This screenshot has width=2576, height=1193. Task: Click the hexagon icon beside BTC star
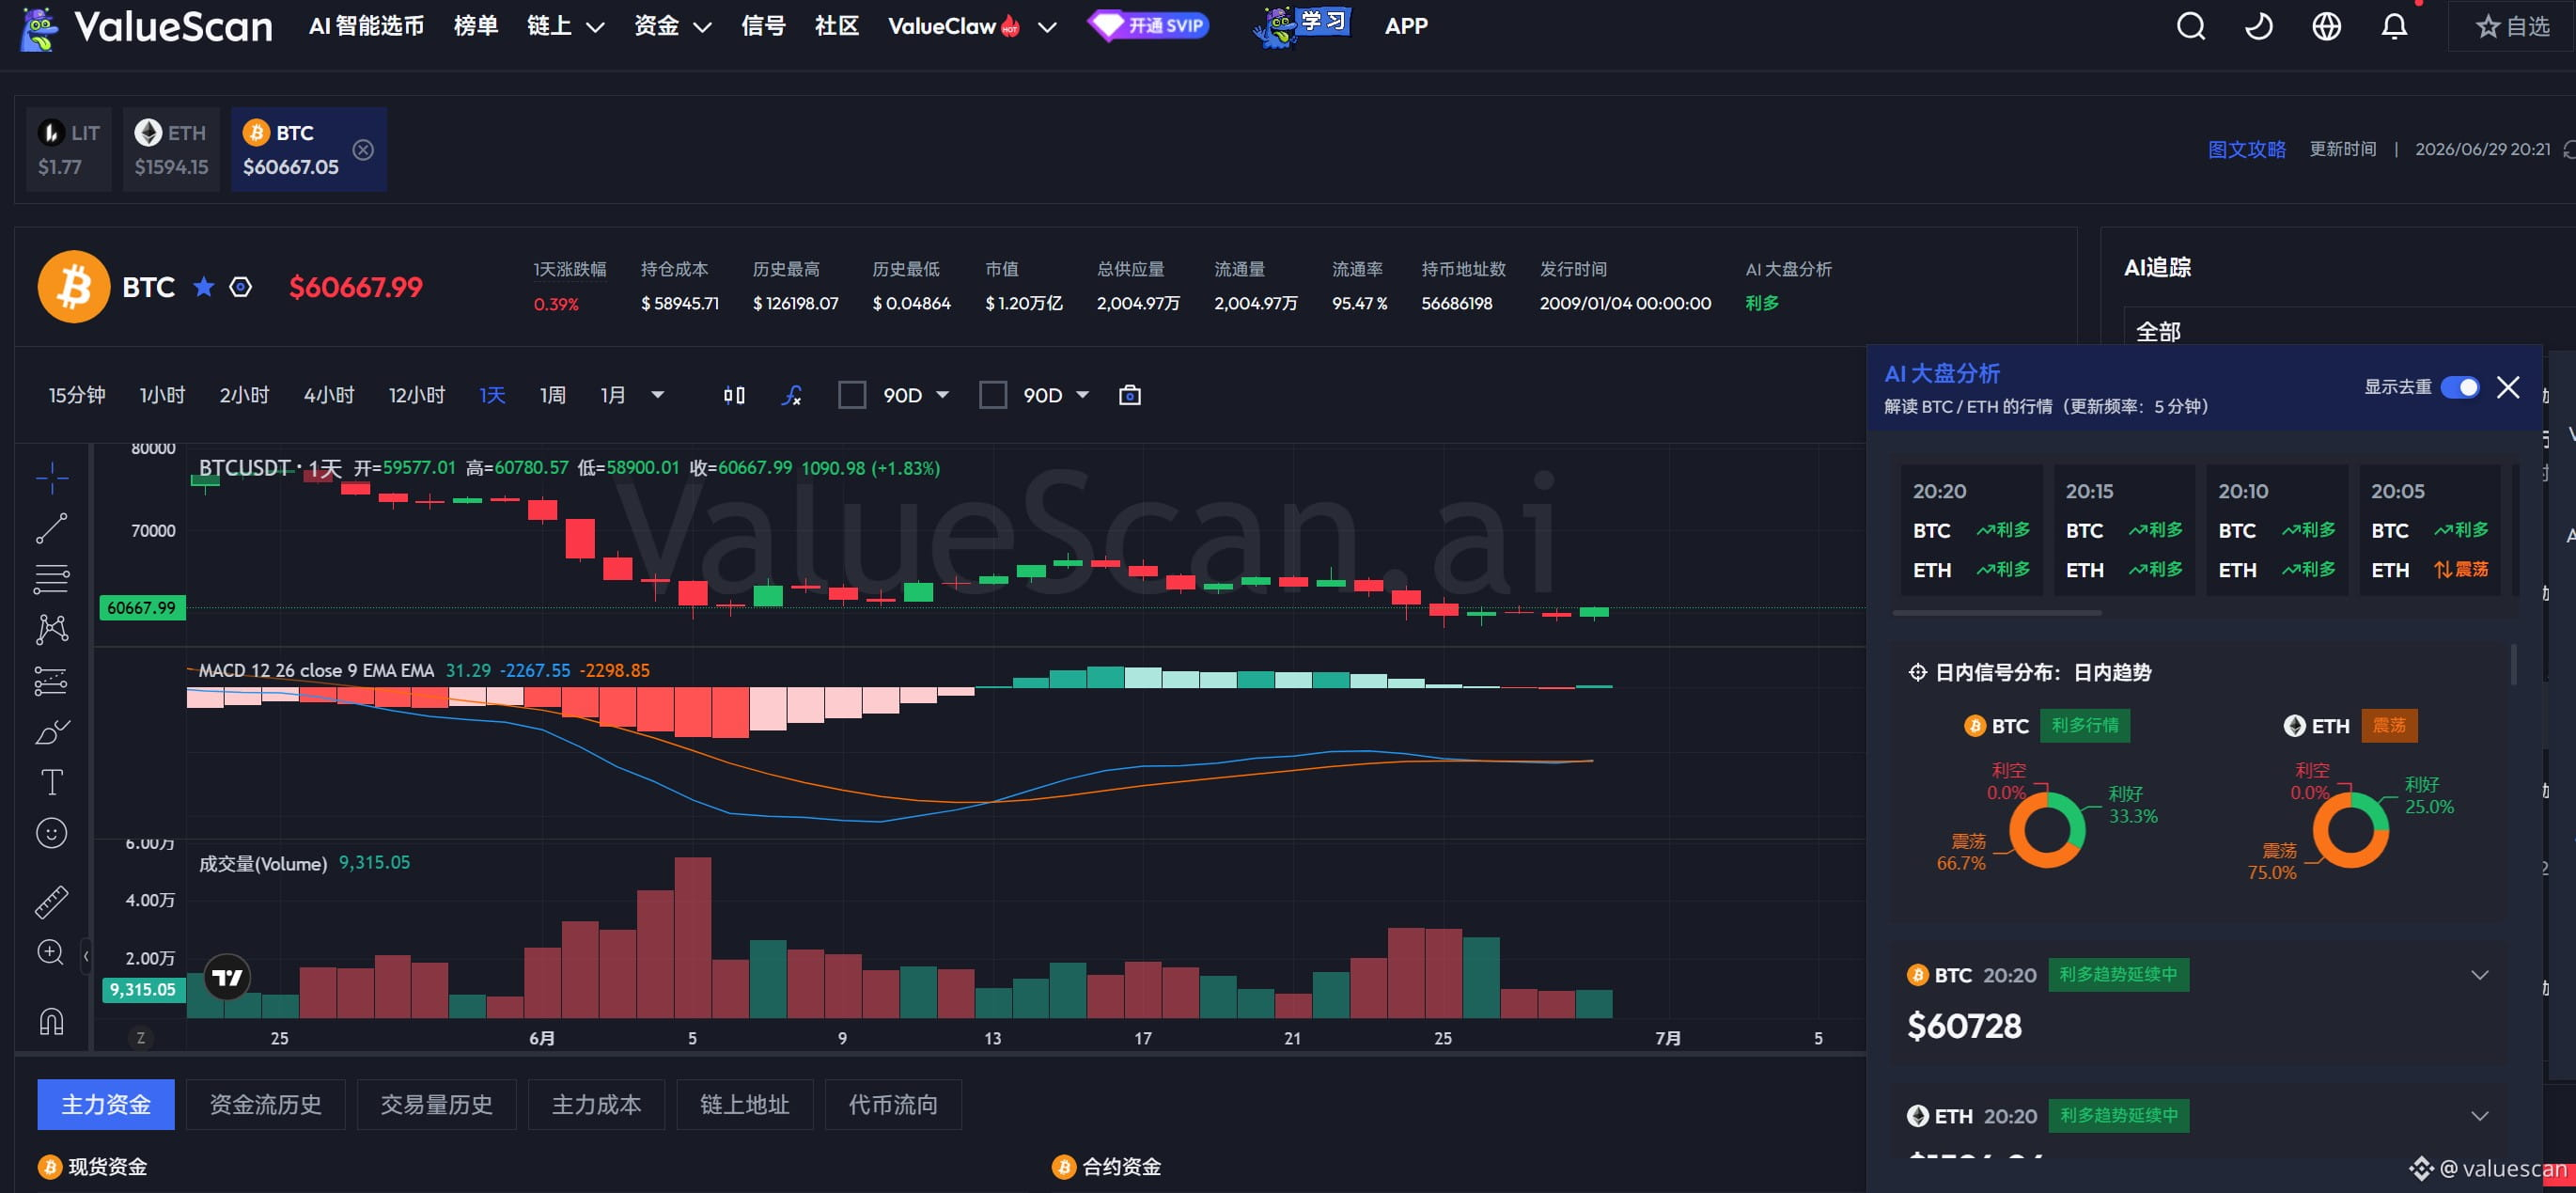point(240,287)
